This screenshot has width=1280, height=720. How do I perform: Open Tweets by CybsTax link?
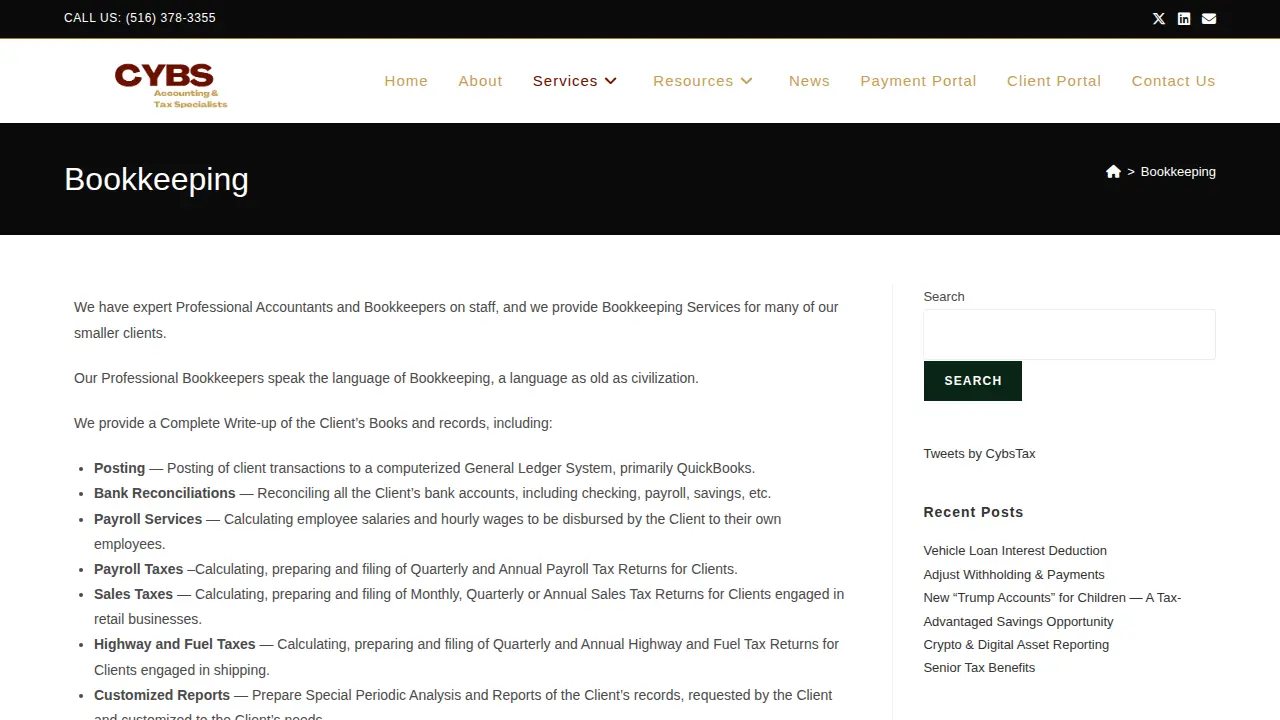[x=979, y=454]
